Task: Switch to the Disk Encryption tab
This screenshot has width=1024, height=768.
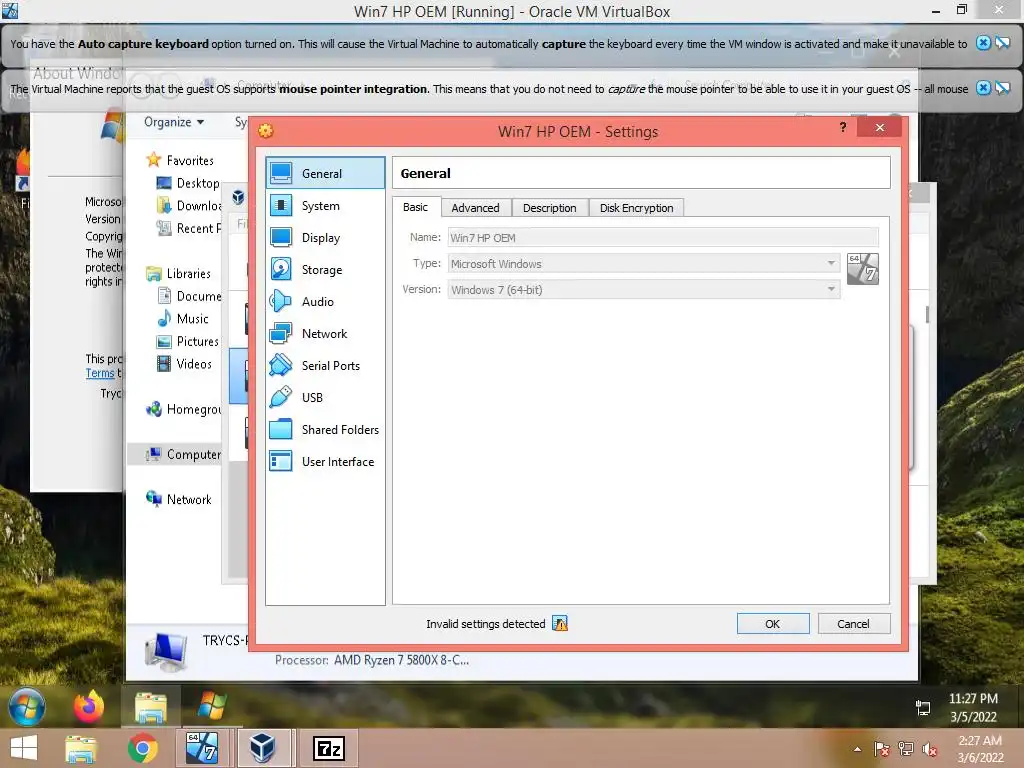Action: 637,208
